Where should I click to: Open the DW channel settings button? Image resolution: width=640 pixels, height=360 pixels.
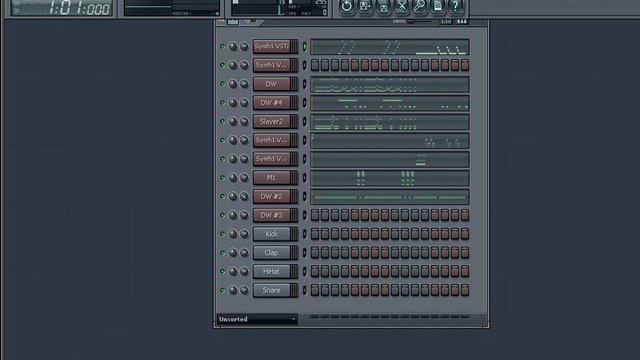pyautogui.click(x=275, y=84)
